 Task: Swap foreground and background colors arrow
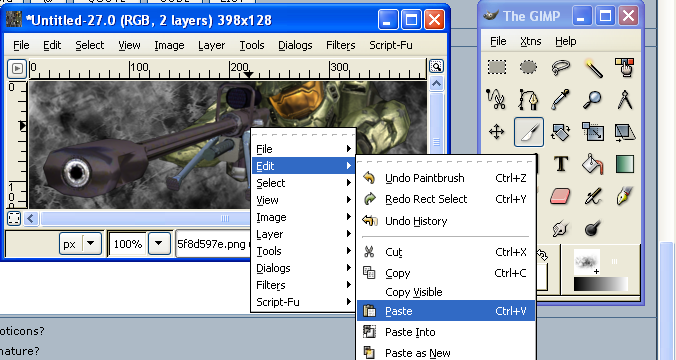[x=542, y=256]
